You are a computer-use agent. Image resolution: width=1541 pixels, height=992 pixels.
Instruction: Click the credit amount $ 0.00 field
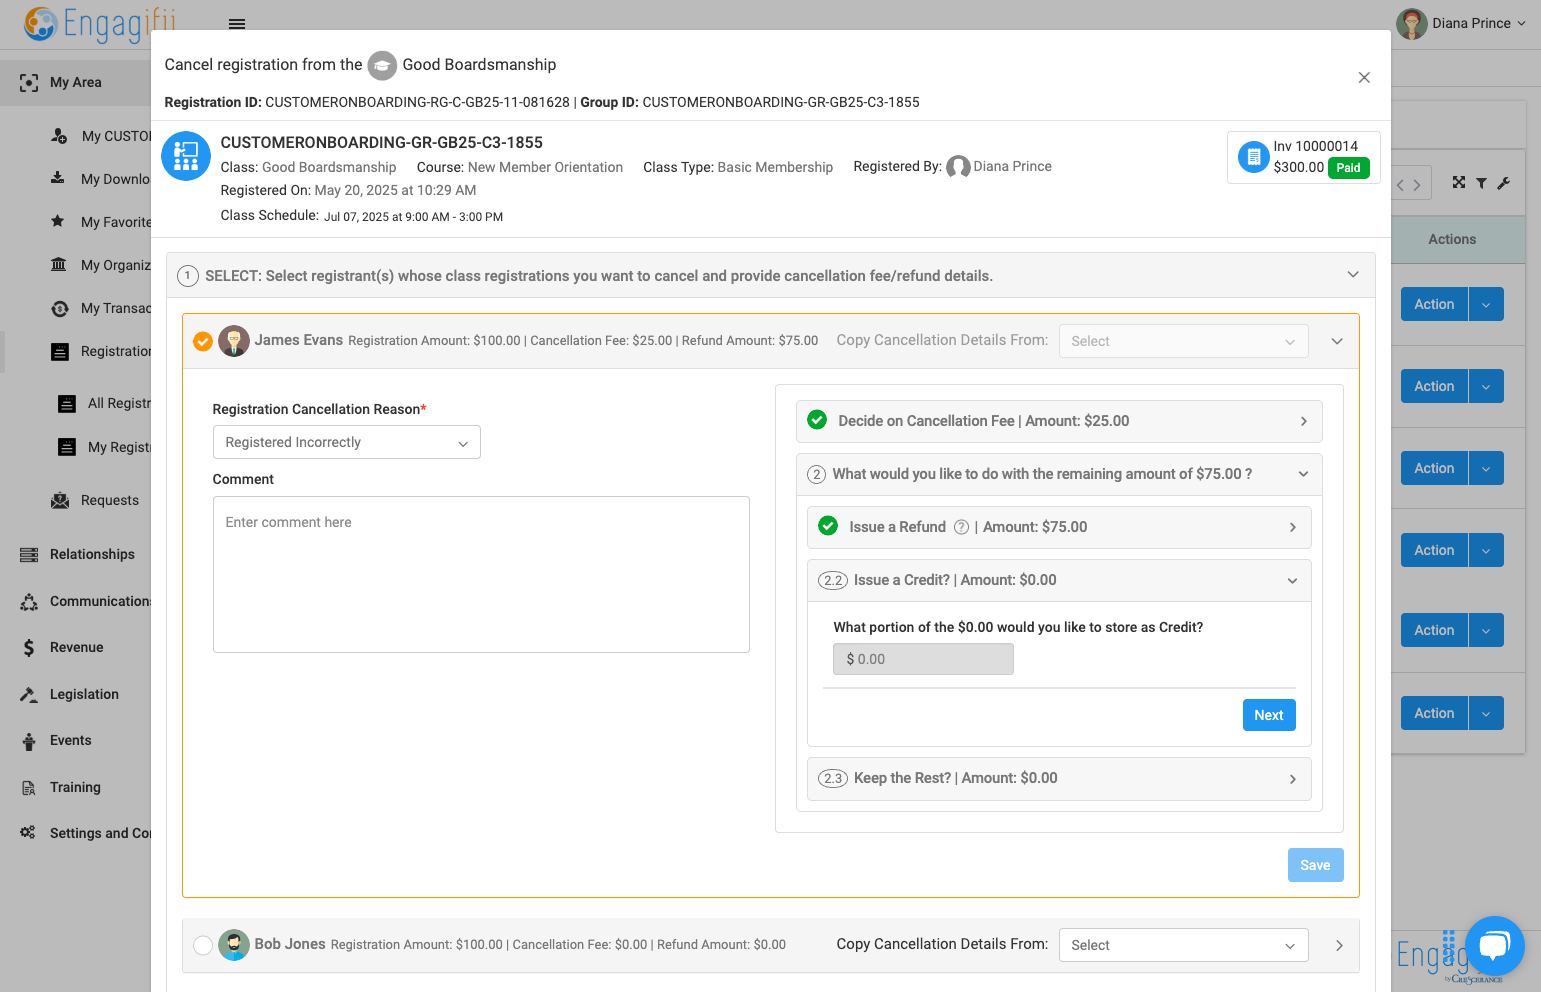click(x=923, y=659)
